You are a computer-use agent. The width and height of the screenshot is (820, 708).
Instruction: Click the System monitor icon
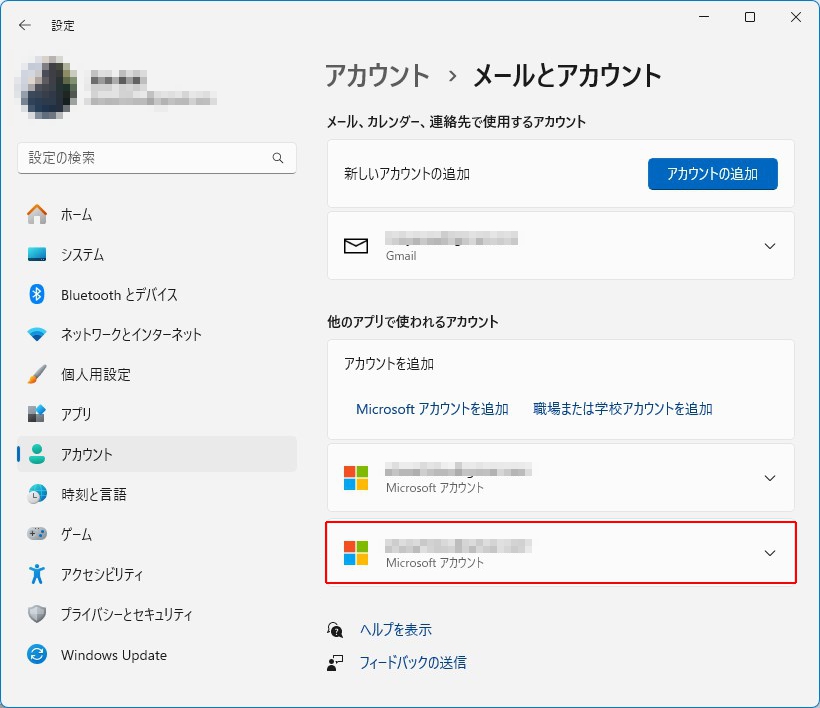point(37,254)
